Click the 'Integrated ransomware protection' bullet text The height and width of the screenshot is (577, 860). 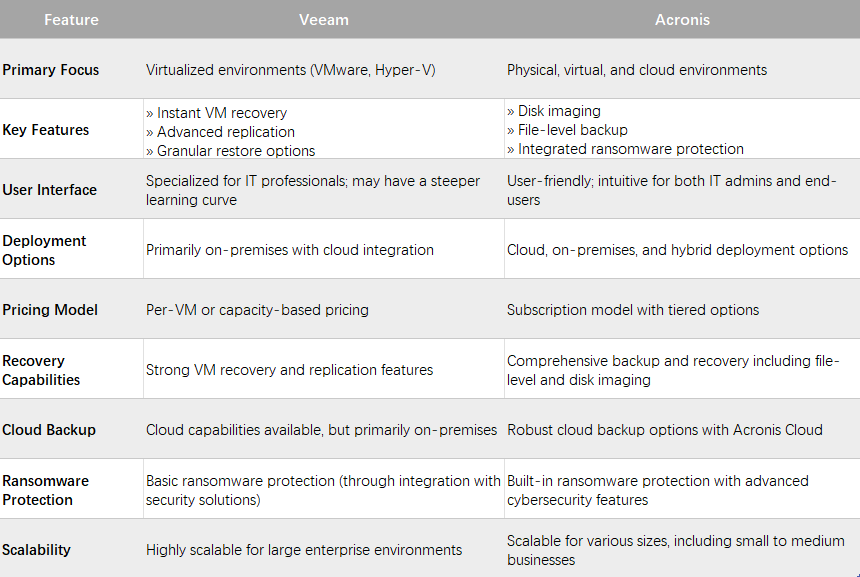631,149
